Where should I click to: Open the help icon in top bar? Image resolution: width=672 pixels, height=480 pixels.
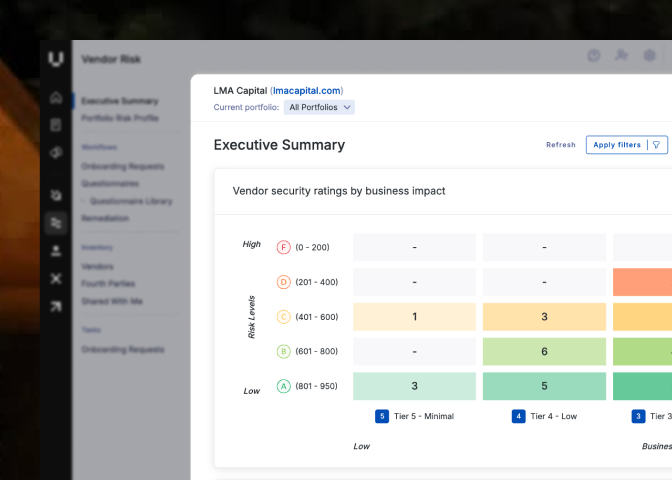594,56
